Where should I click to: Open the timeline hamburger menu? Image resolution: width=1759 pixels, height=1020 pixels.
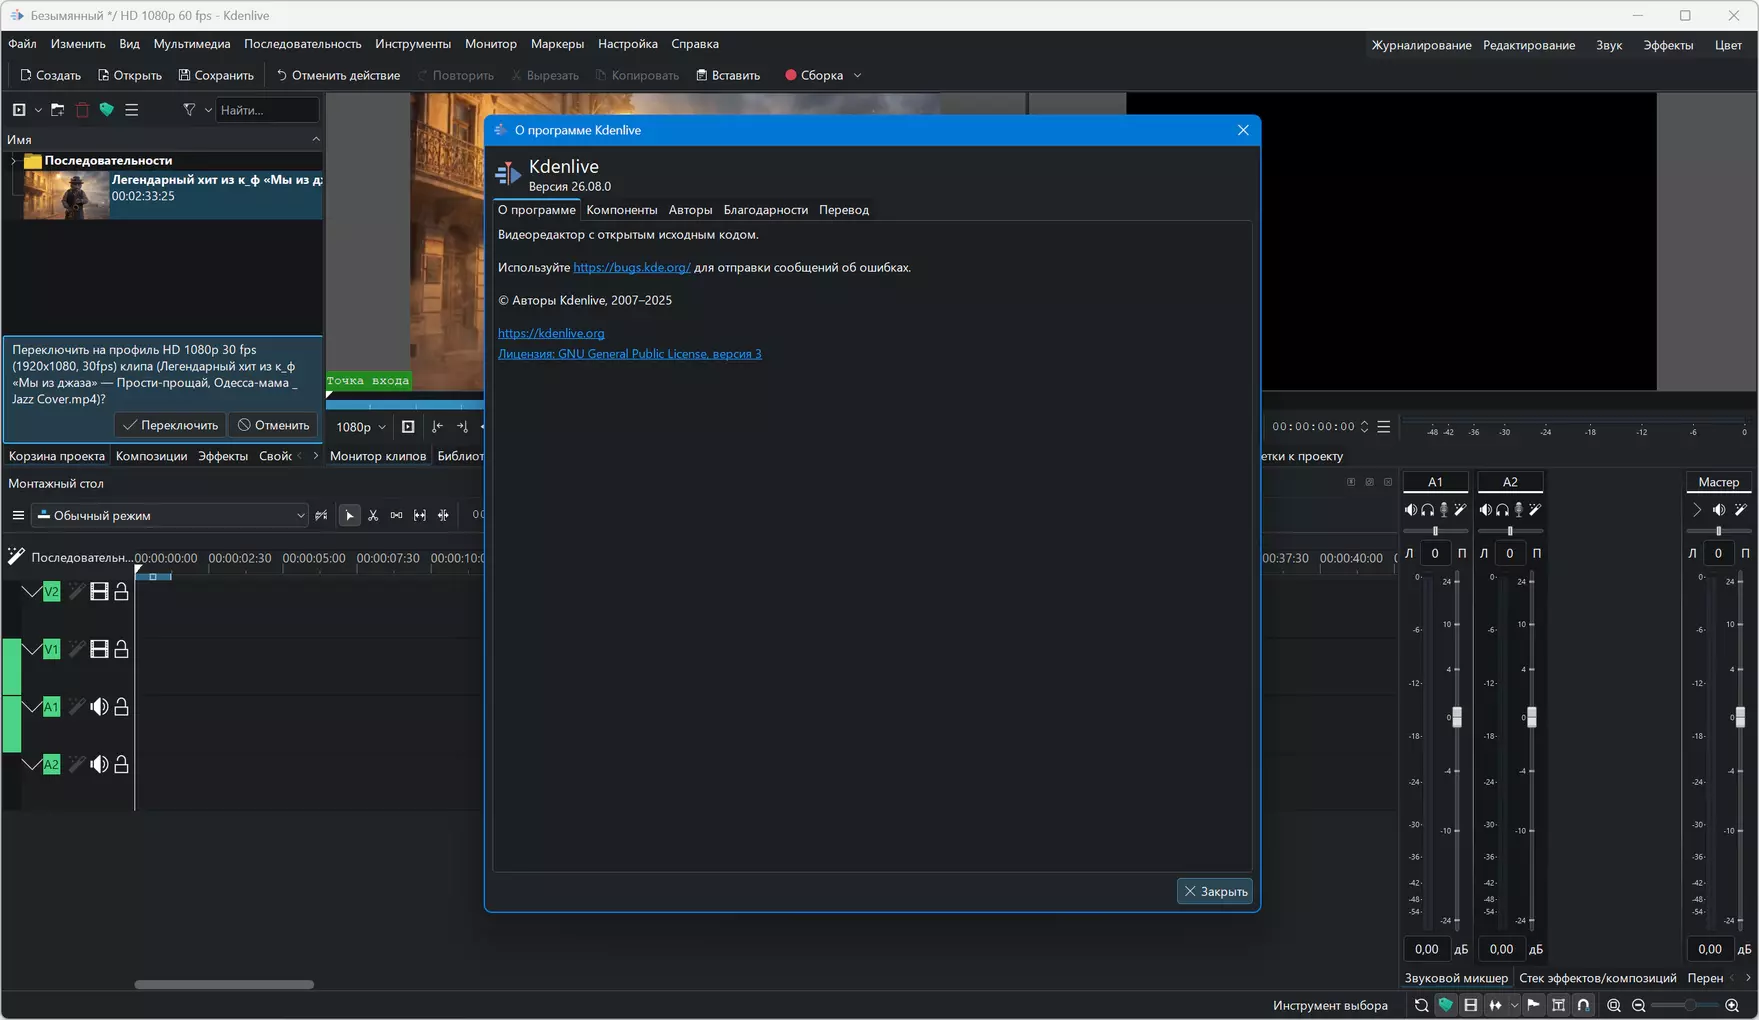[x=18, y=516]
